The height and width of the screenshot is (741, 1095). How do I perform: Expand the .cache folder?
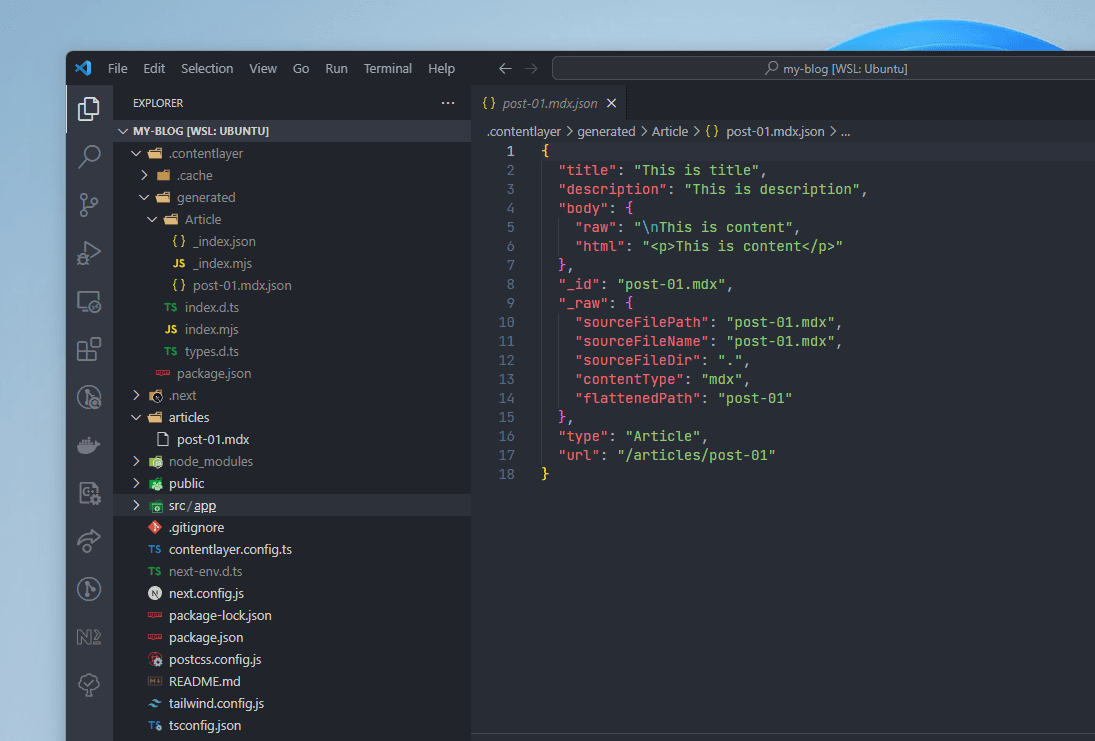[292, 175]
